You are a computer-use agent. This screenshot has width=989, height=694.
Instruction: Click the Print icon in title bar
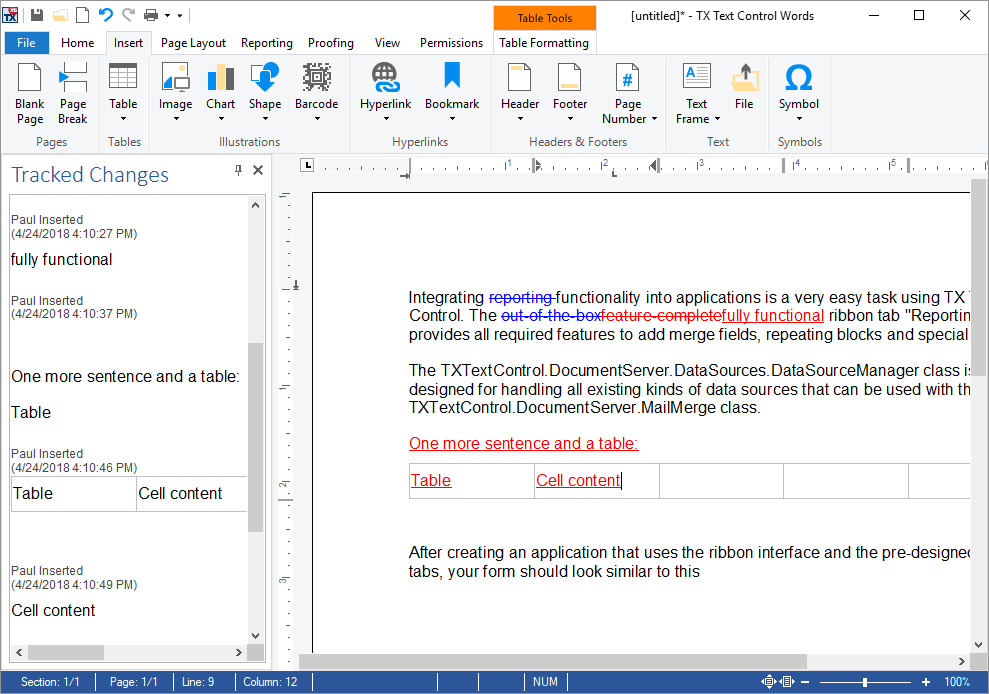(151, 15)
